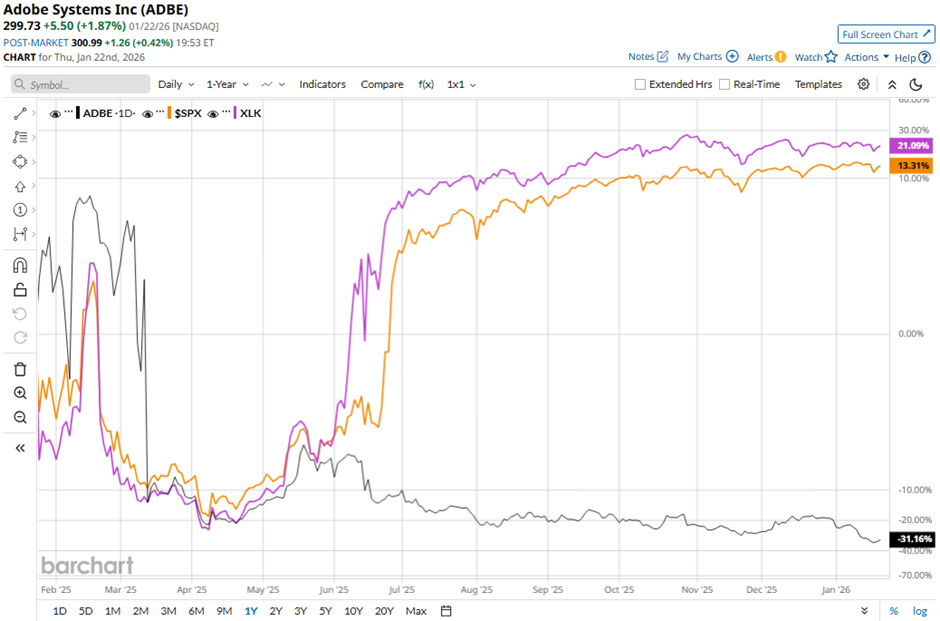Click the My Charts link
The image size is (940, 621).
pos(699,56)
